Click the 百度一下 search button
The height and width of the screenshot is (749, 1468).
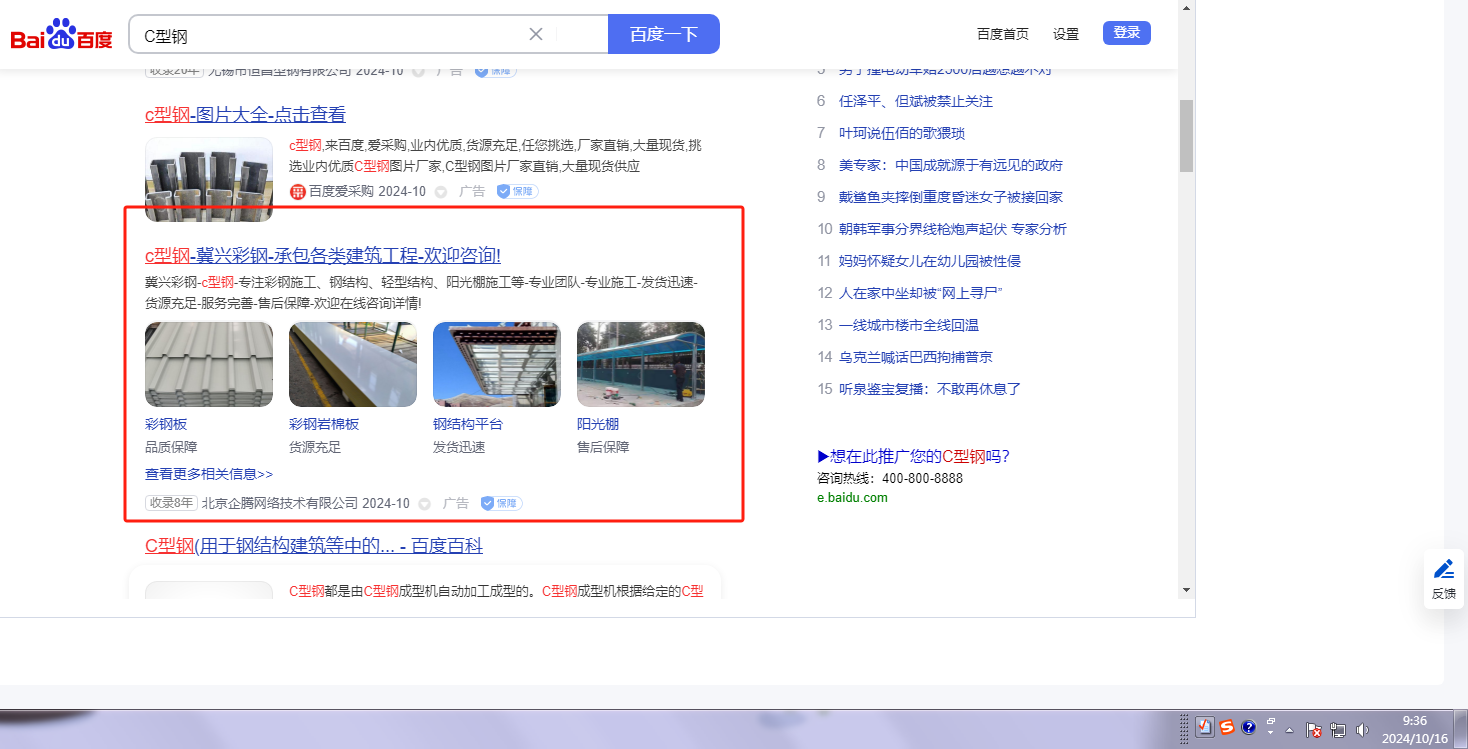click(663, 34)
